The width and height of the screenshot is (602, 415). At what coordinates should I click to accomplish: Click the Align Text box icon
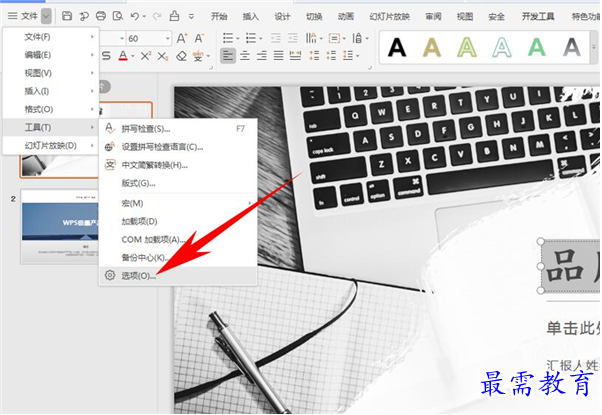pyautogui.click(x=334, y=38)
